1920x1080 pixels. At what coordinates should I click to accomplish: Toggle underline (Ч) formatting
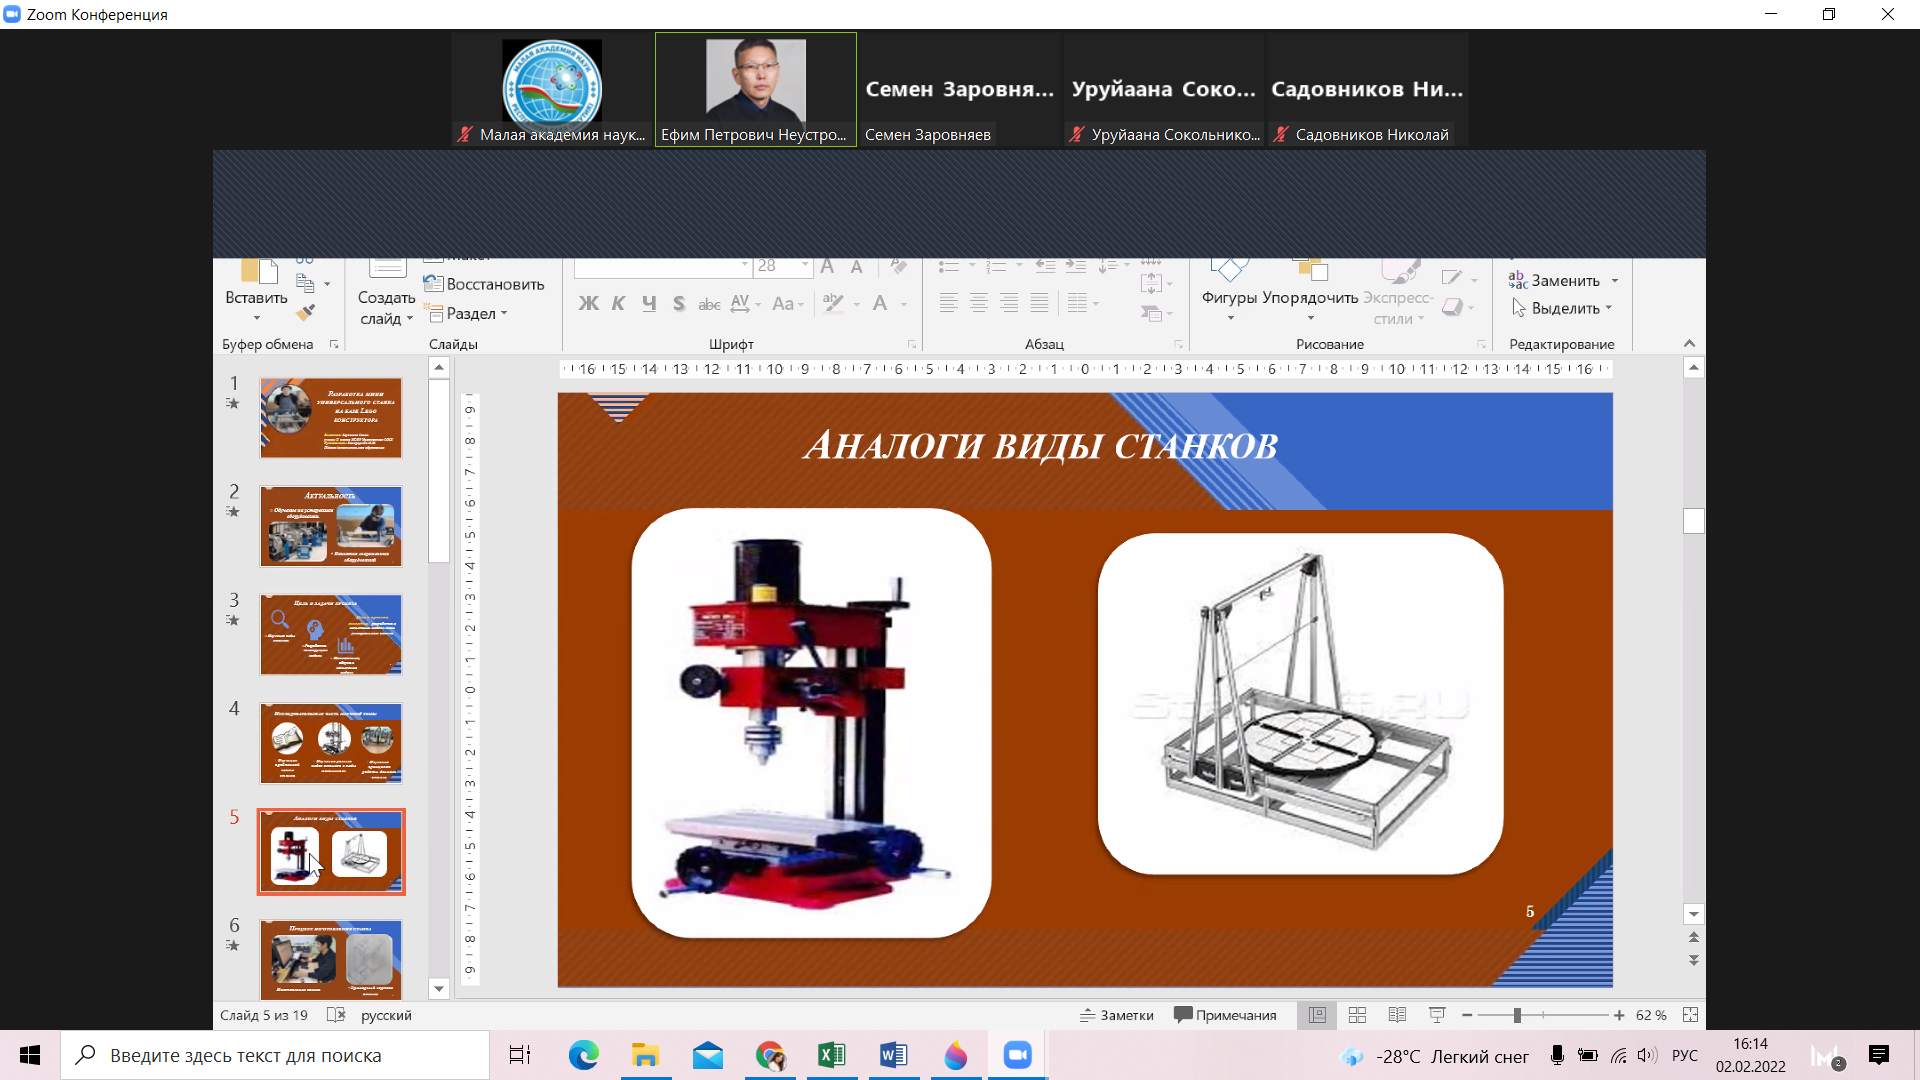(x=649, y=303)
